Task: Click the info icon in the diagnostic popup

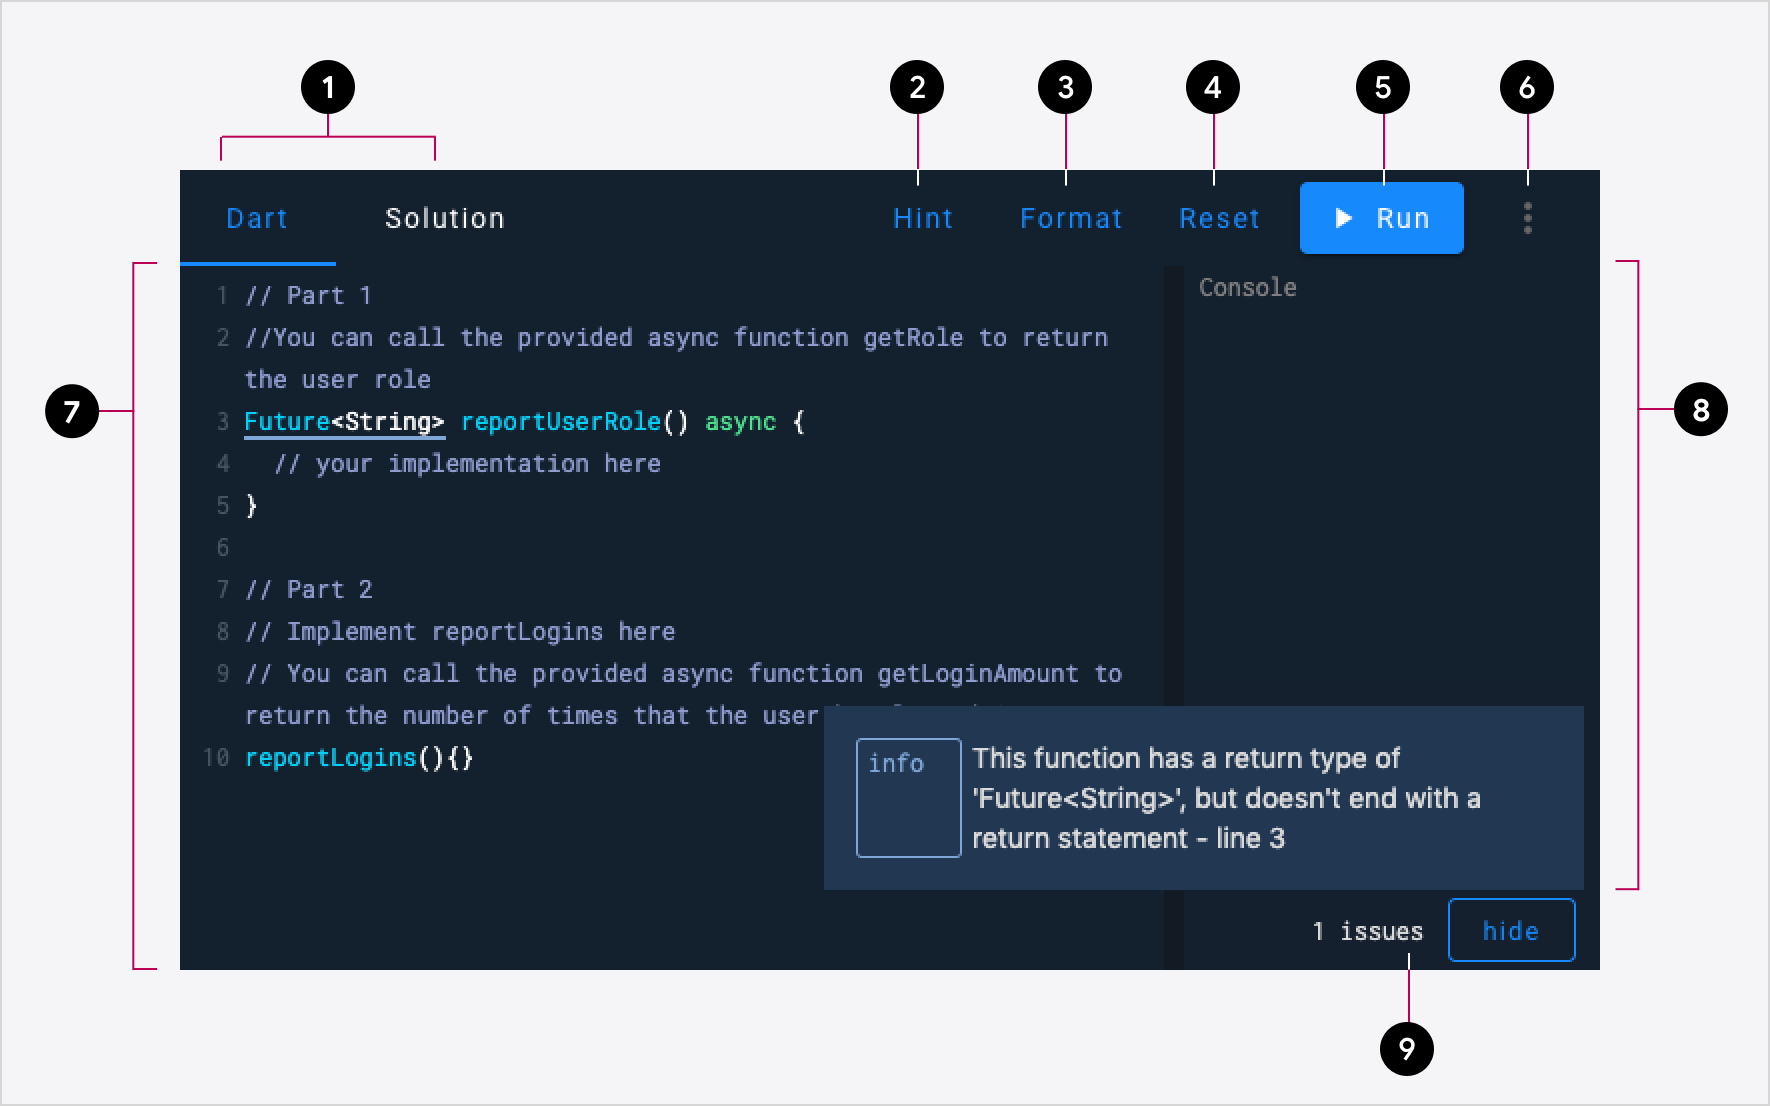Action: click(907, 796)
